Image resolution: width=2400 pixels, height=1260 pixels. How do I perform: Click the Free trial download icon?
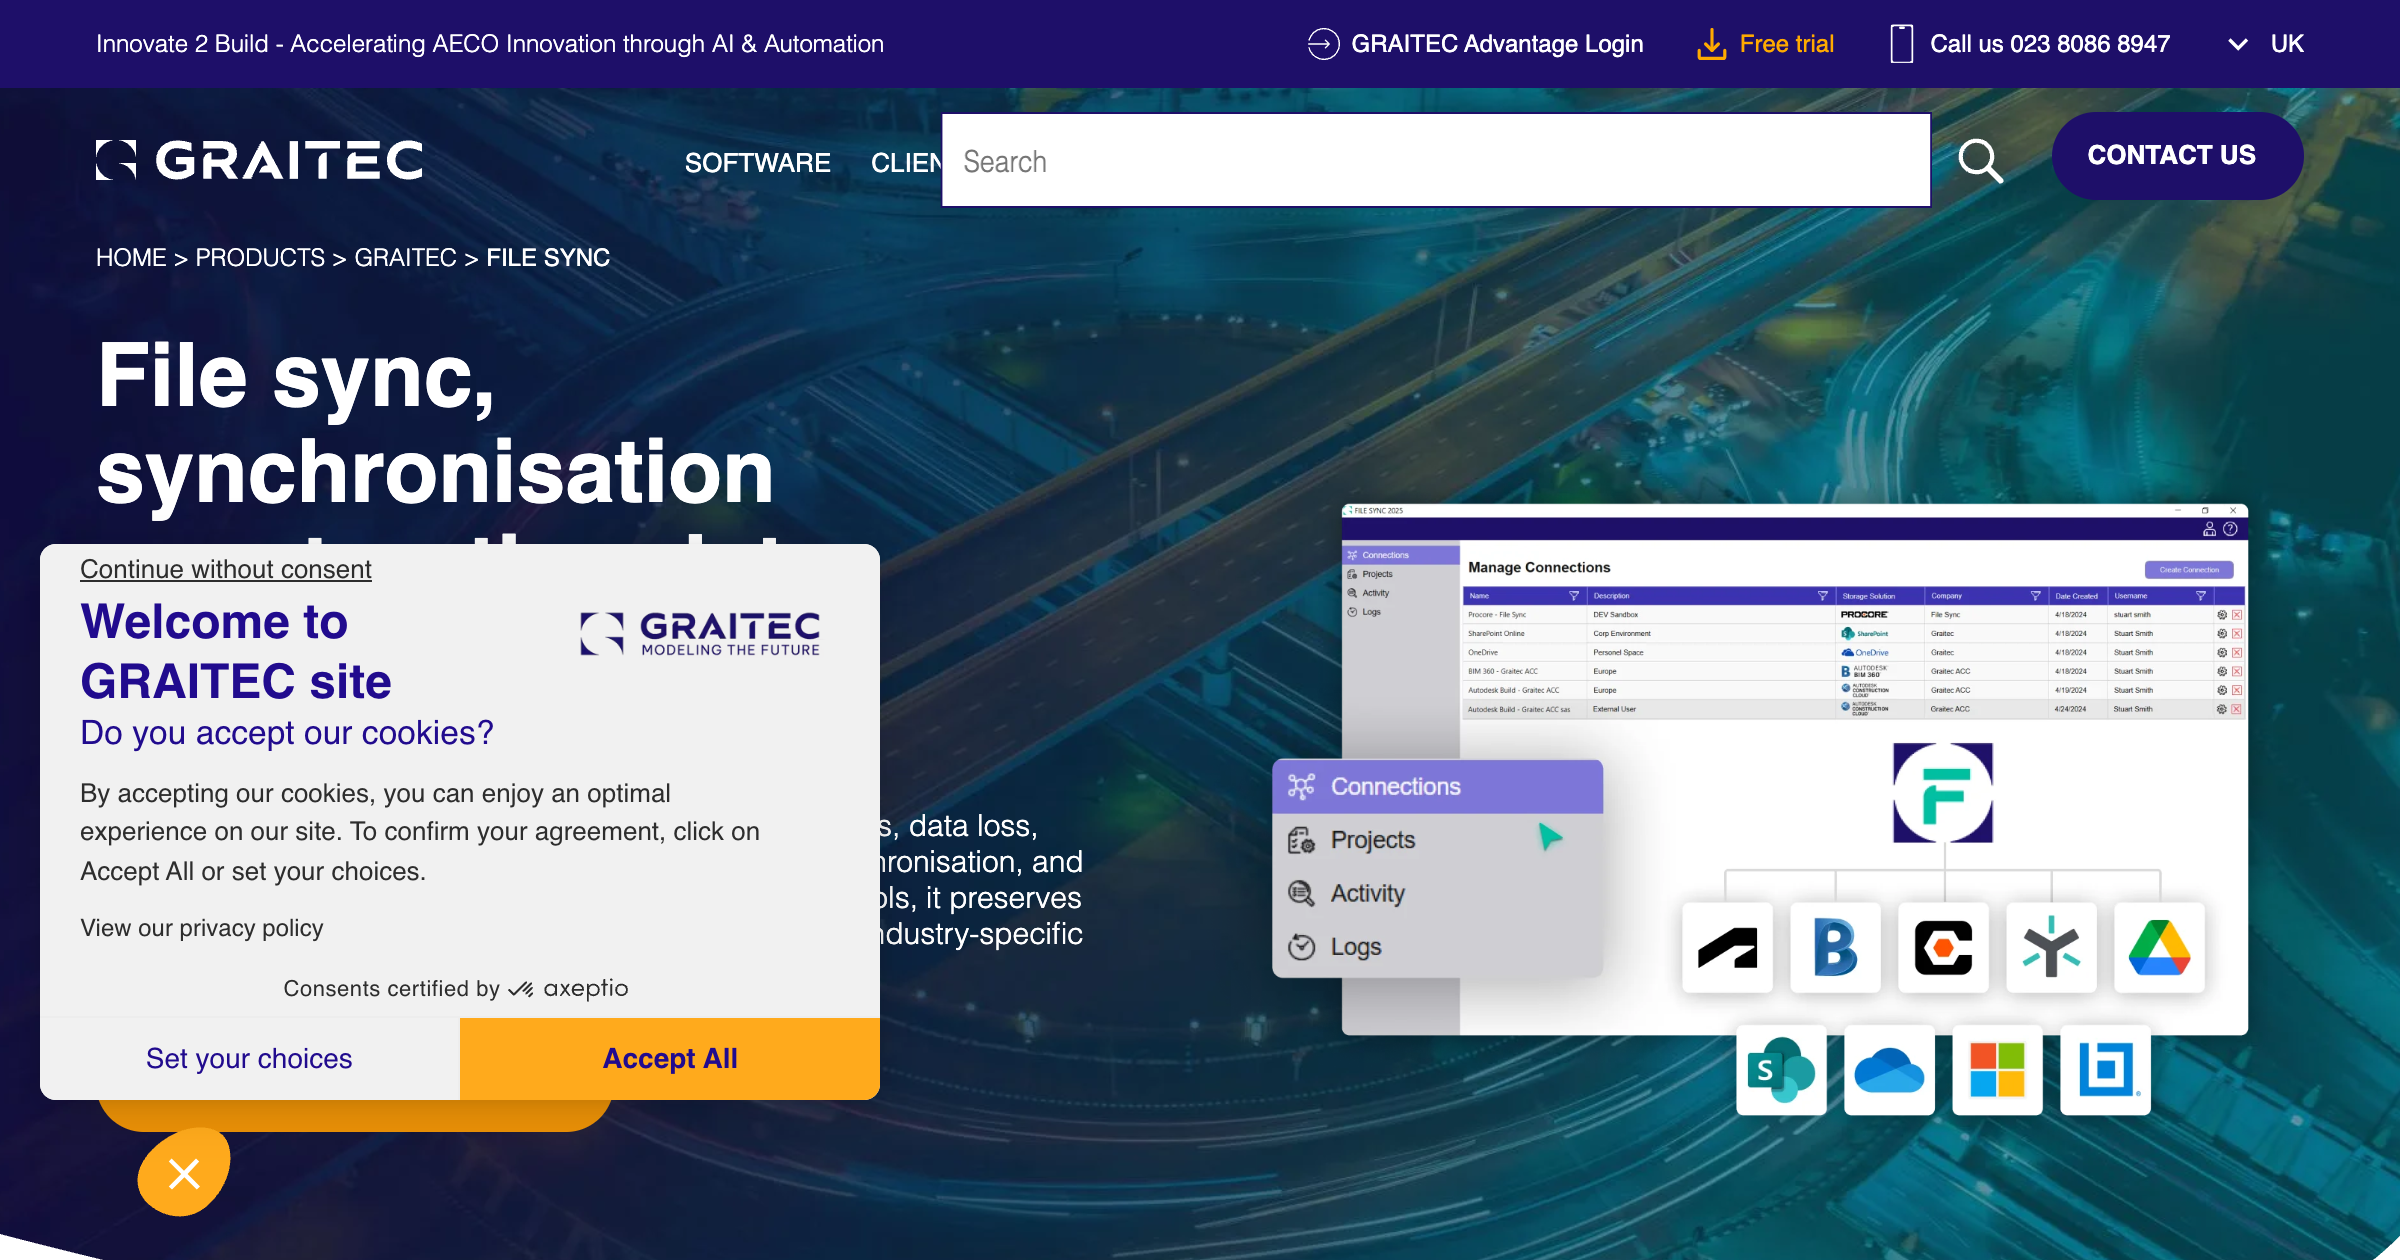pos(1712,44)
